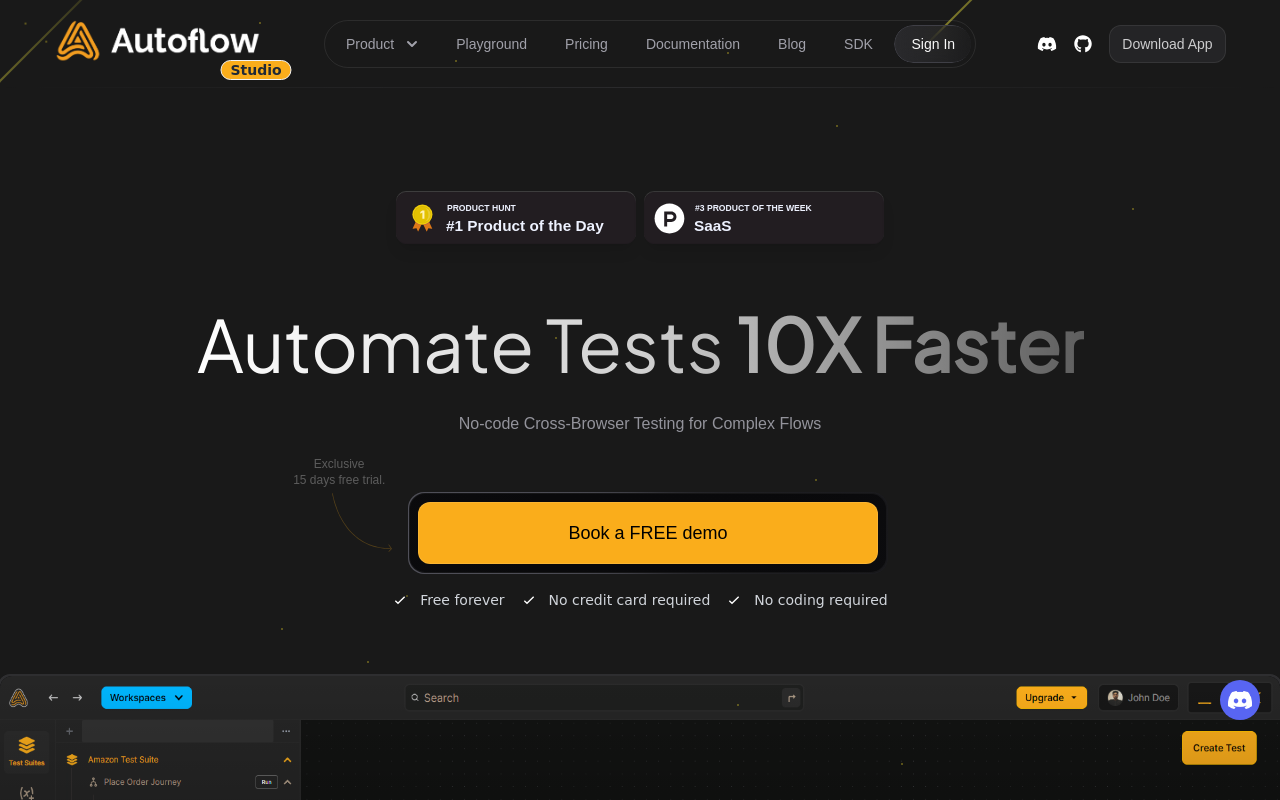This screenshot has height=800, width=1280.
Task: Click the back arrow in app preview
Action: 53,698
